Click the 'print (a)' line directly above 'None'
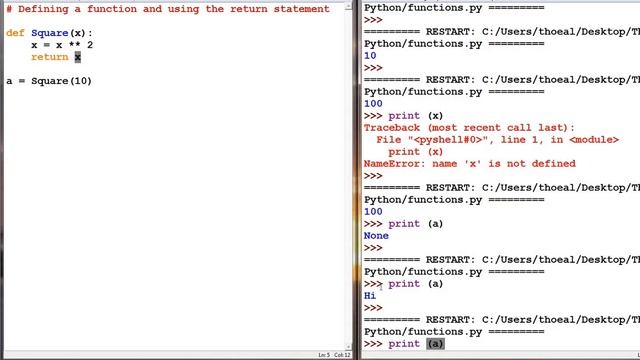The width and height of the screenshot is (640, 360). click(x=403, y=224)
